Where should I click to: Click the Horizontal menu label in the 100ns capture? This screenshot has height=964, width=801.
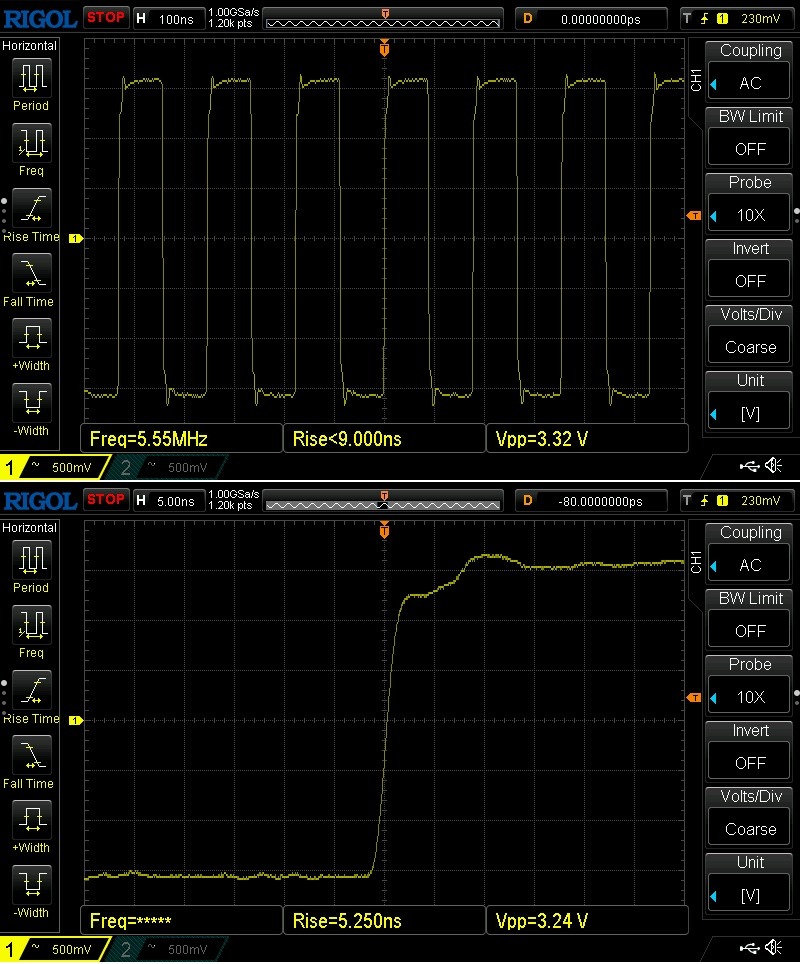[x=30, y=45]
